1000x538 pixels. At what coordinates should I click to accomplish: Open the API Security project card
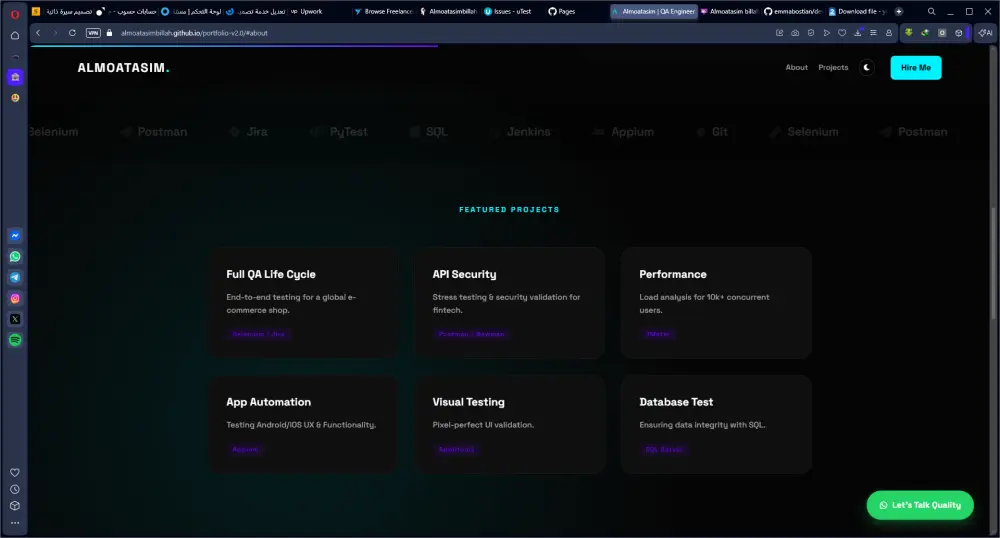(510, 303)
